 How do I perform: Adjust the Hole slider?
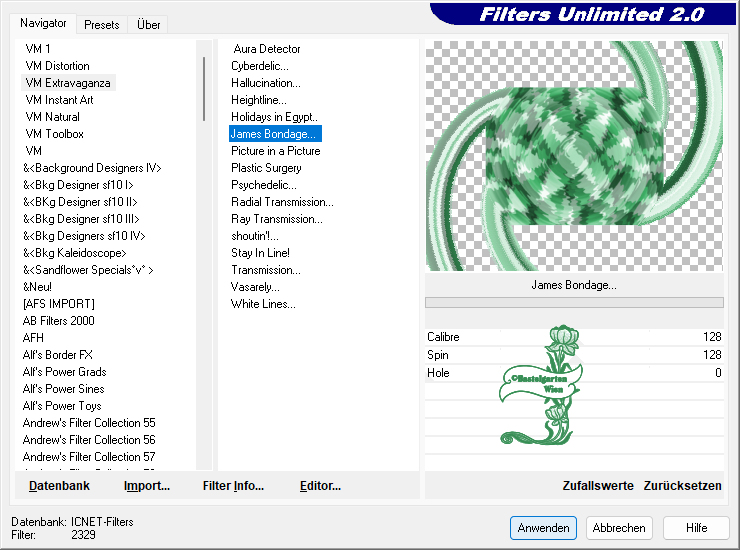574,372
